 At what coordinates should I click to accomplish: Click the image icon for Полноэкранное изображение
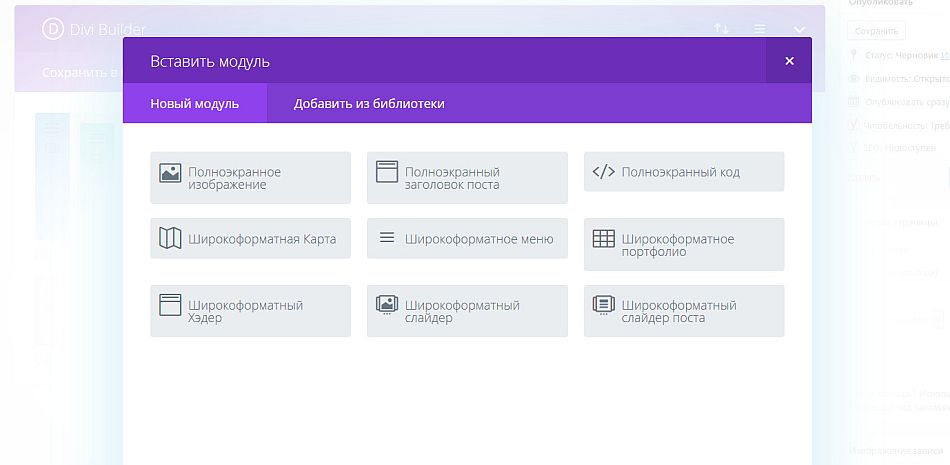(x=170, y=172)
